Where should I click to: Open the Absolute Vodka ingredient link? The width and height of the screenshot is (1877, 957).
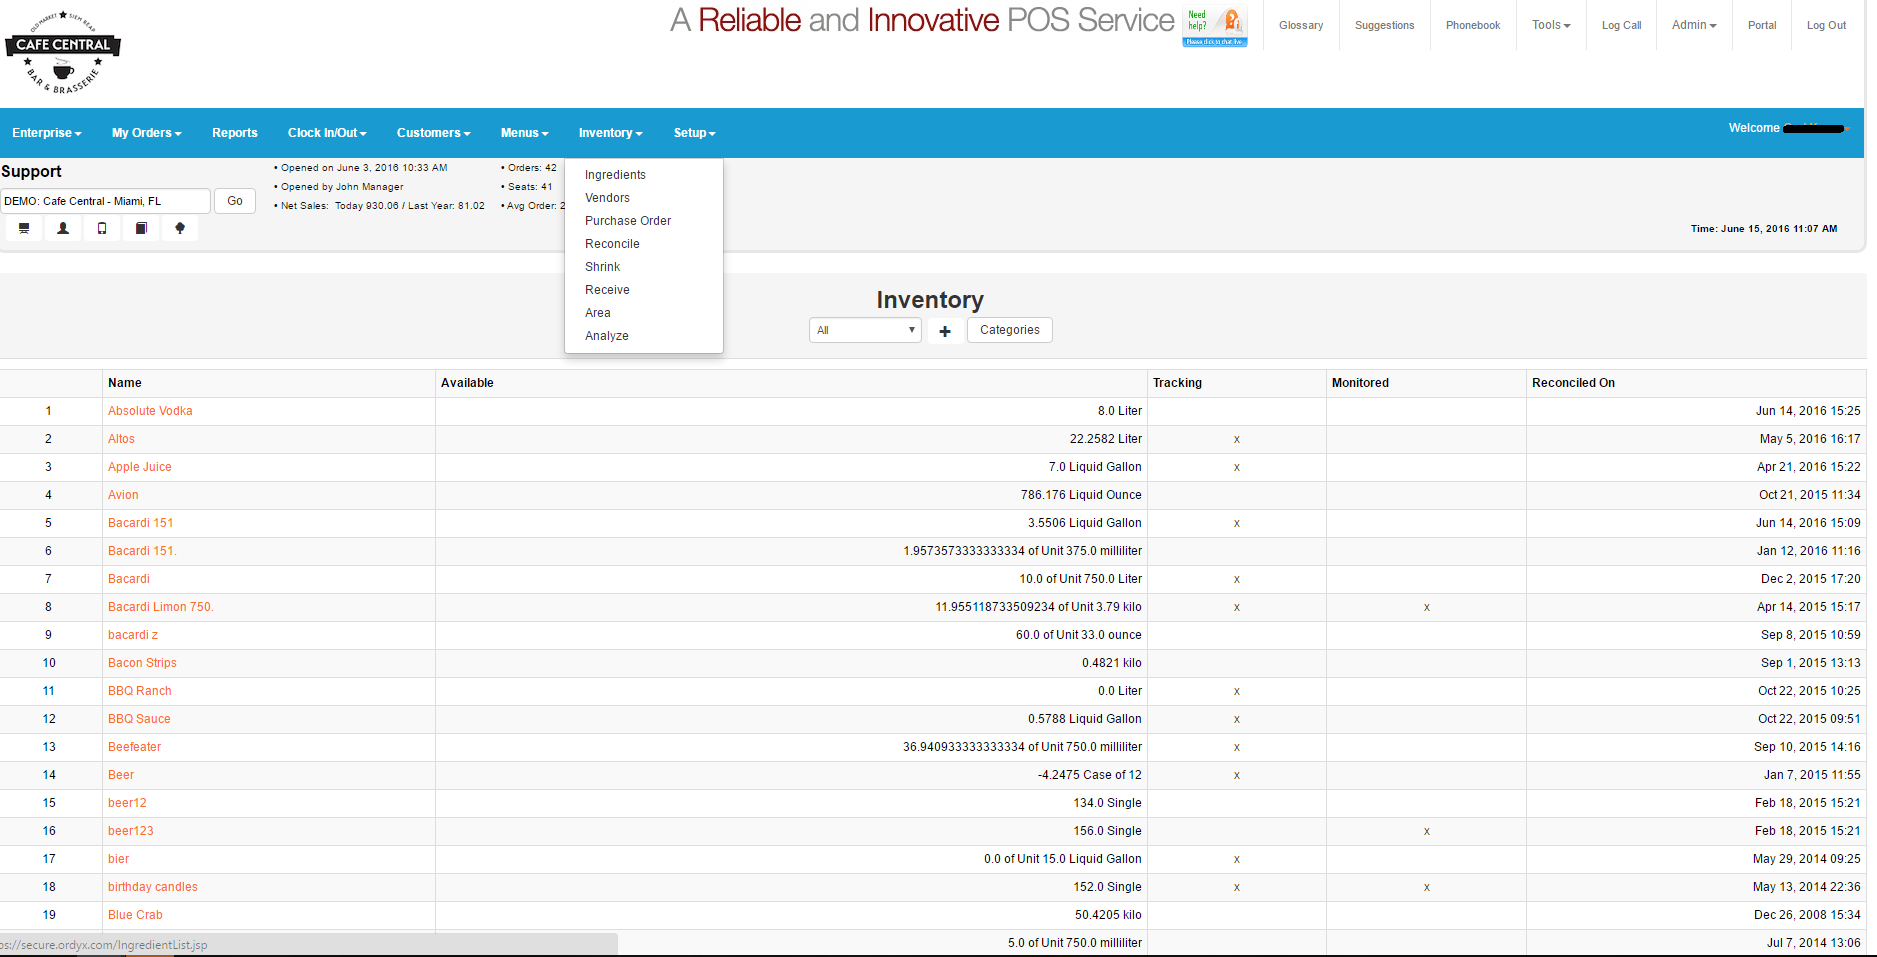coord(150,411)
